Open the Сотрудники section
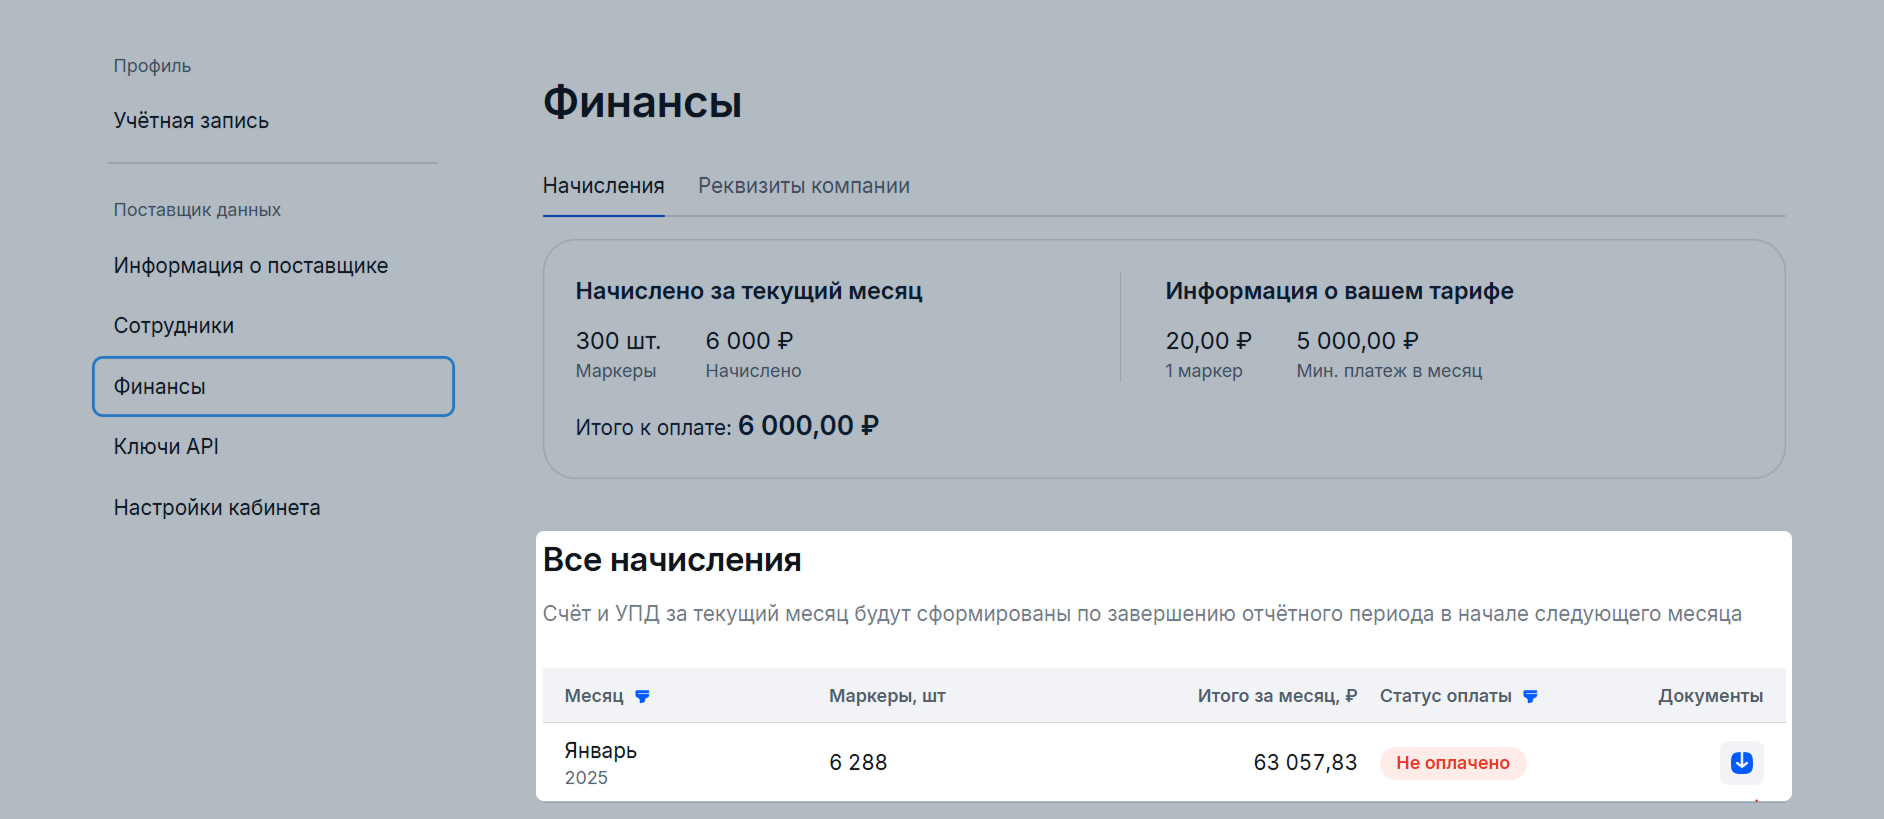The height and width of the screenshot is (819, 1884). 173,326
